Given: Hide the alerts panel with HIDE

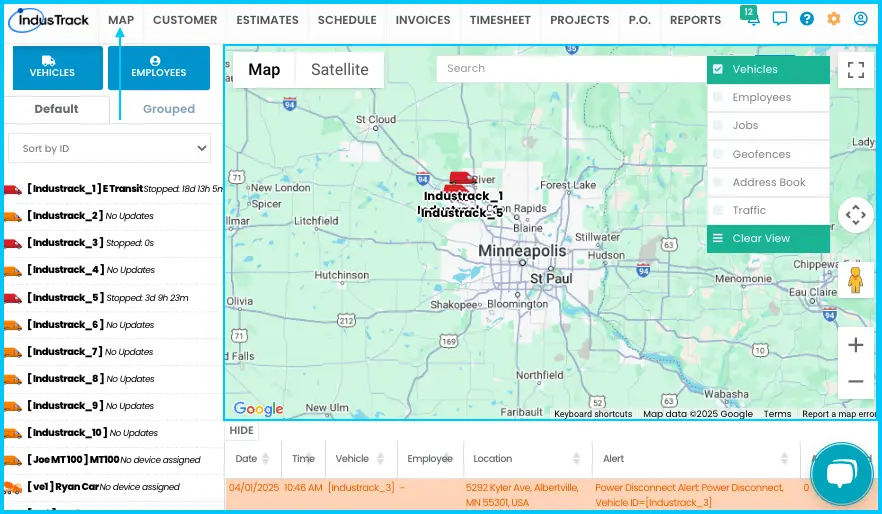Looking at the screenshot, I should 241,431.
